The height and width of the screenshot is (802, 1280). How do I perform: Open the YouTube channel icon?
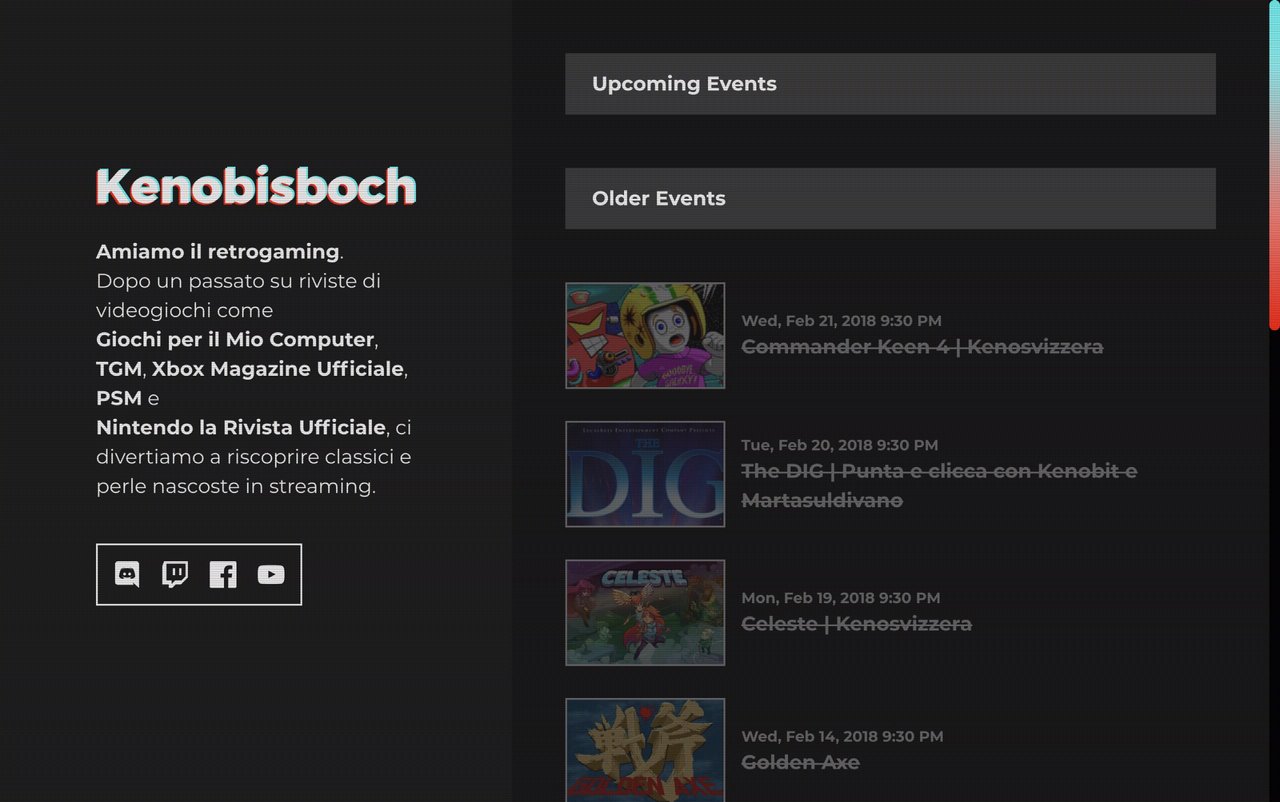[x=270, y=574]
